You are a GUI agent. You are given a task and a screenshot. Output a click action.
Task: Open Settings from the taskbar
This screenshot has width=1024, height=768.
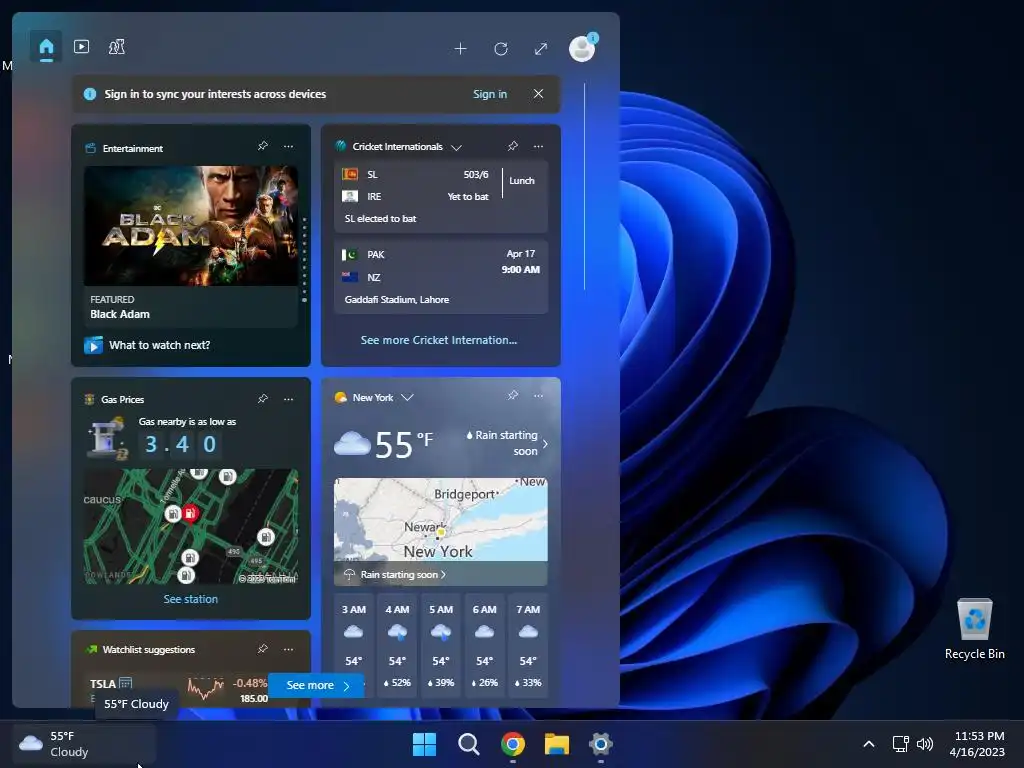601,744
